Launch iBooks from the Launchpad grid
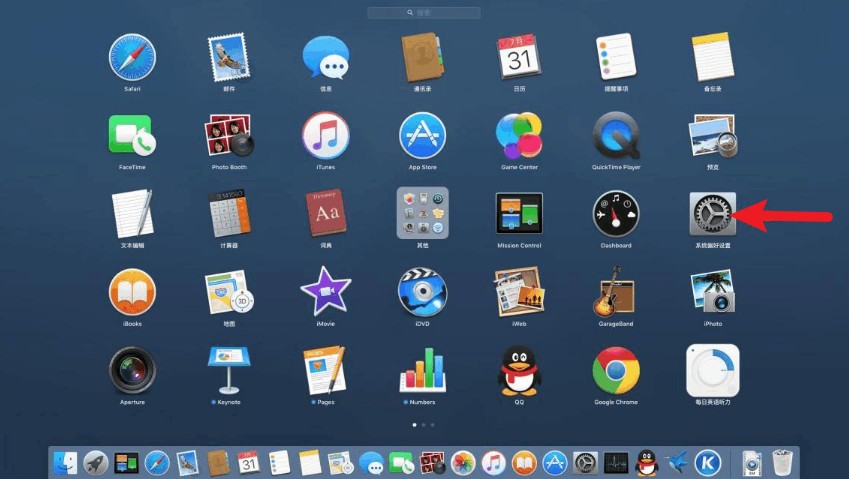The image size is (849, 479). [132, 292]
